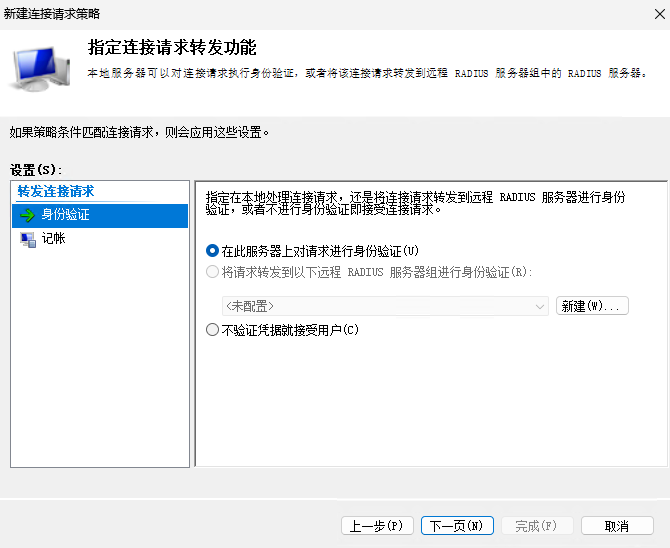This screenshot has width=670, height=548.
Task: Proceed with 下一页(N) button
Action: tap(457, 526)
